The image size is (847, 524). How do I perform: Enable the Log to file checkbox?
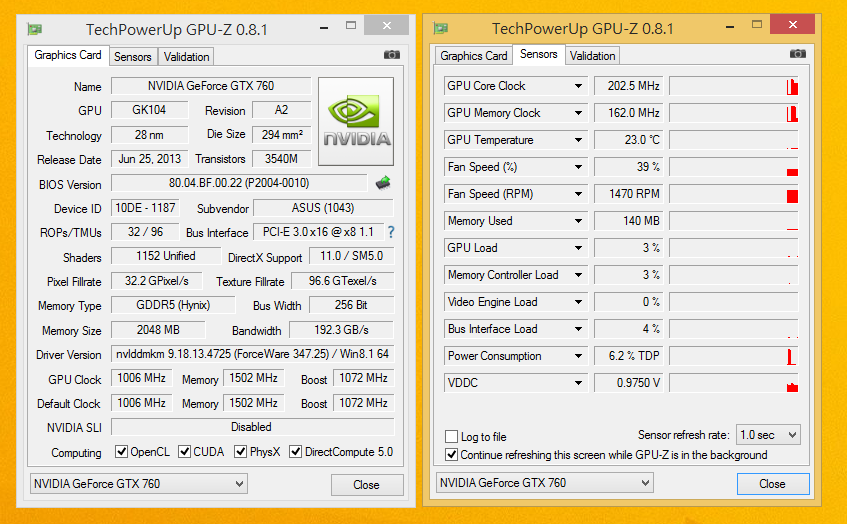[452, 436]
